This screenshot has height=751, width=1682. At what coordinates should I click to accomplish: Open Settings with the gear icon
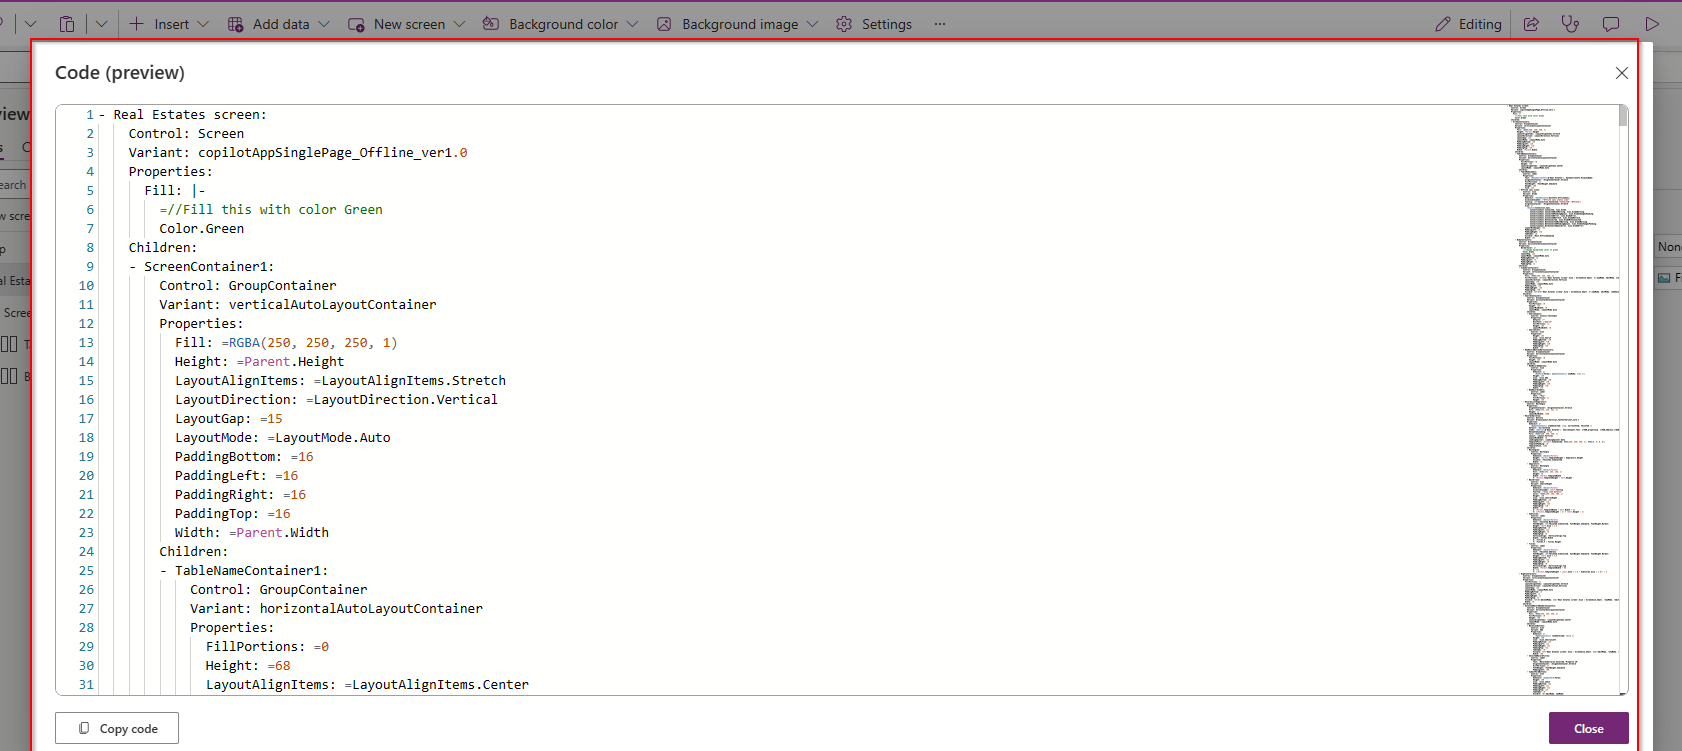click(874, 24)
